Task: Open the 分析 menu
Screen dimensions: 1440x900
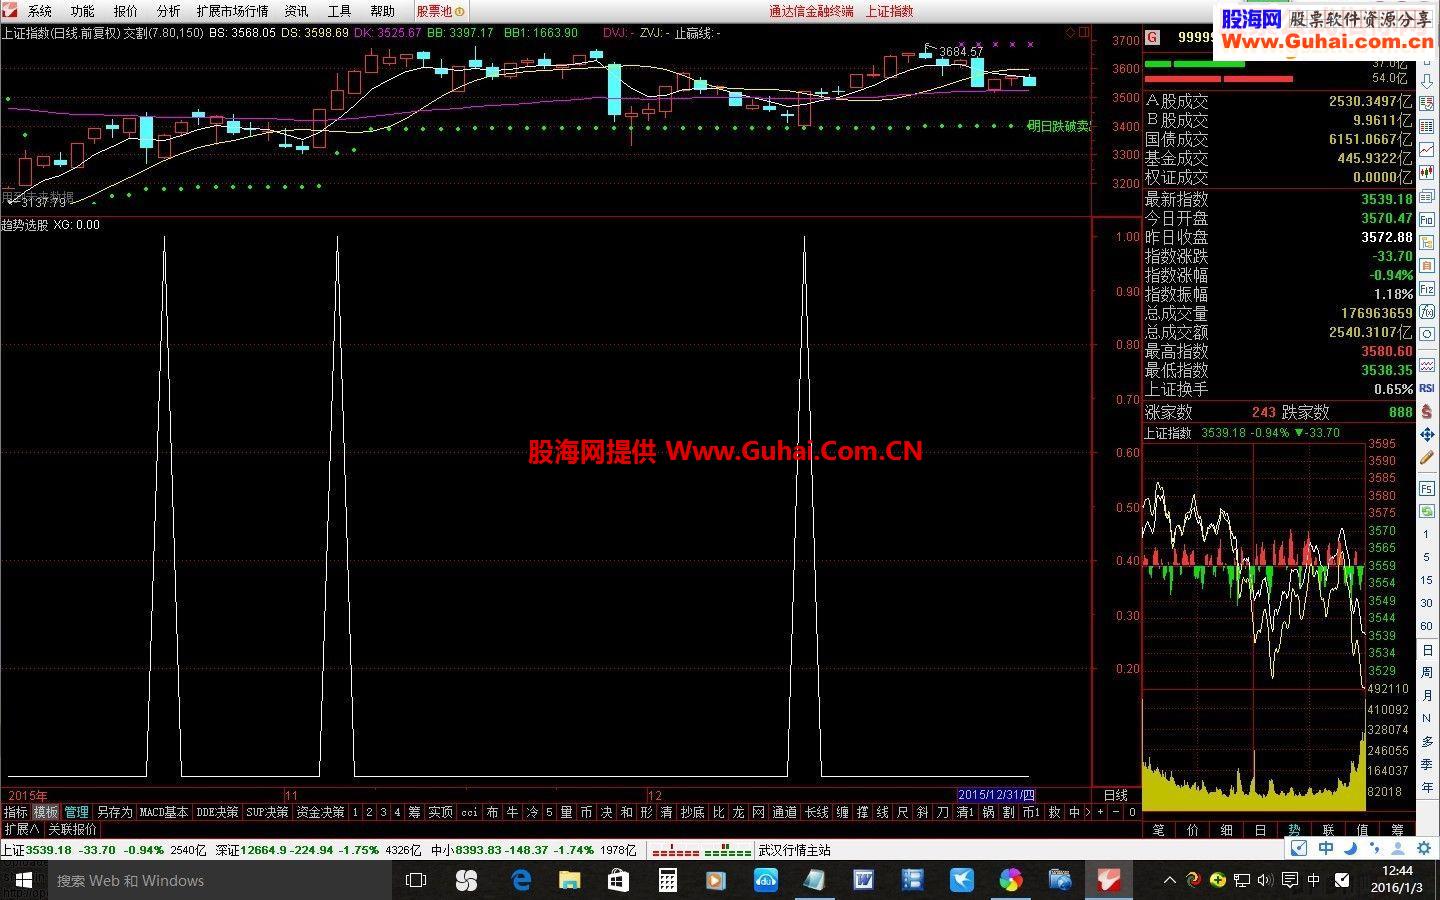Action: [168, 11]
